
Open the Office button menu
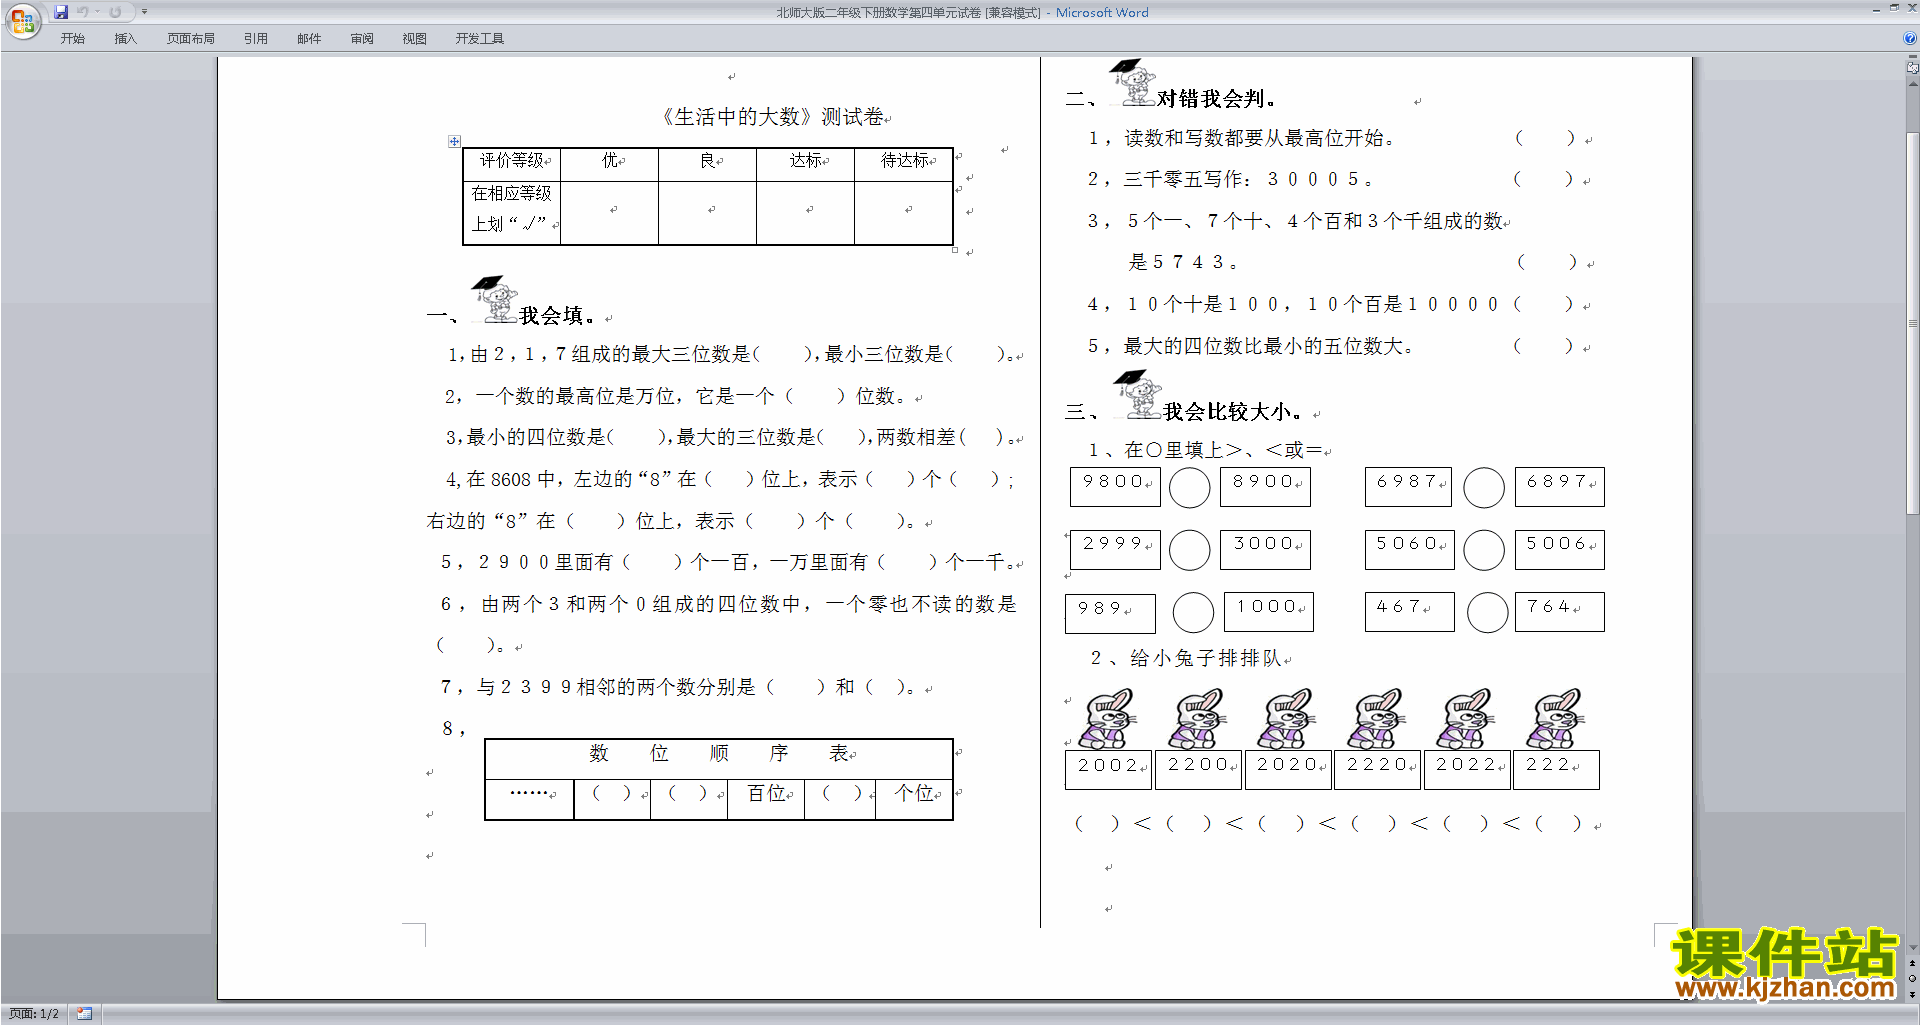click(x=22, y=20)
